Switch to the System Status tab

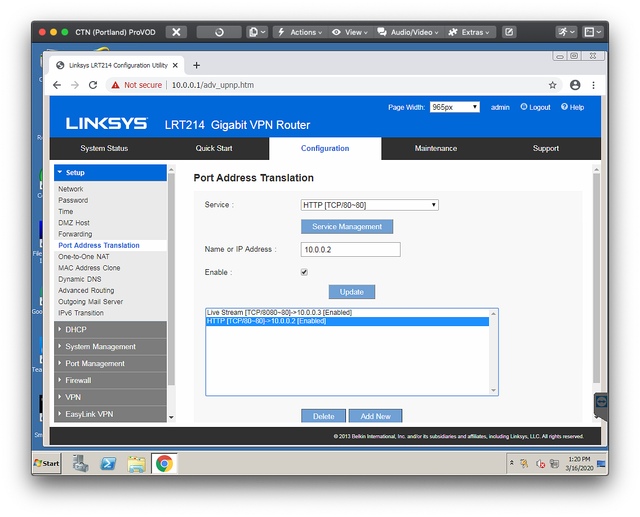(104, 148)
